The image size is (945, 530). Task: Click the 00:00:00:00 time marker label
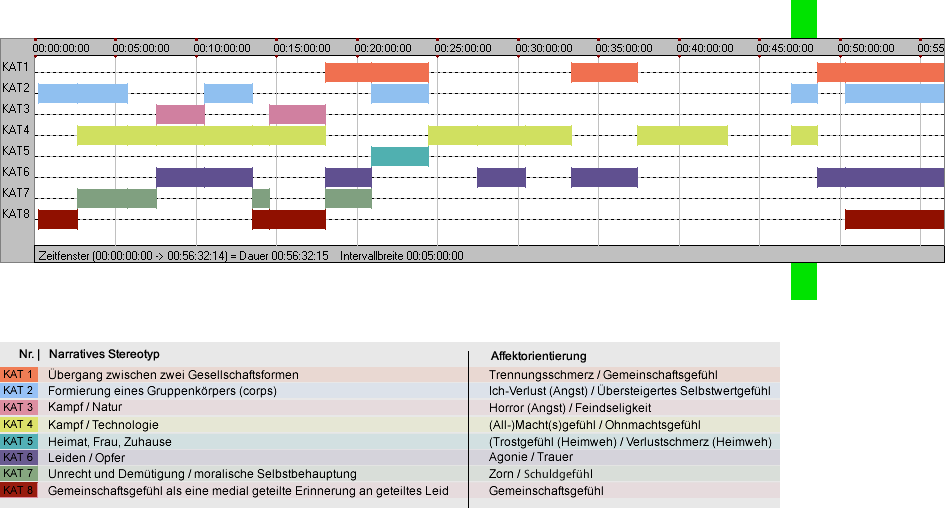[x=61, y=48]
